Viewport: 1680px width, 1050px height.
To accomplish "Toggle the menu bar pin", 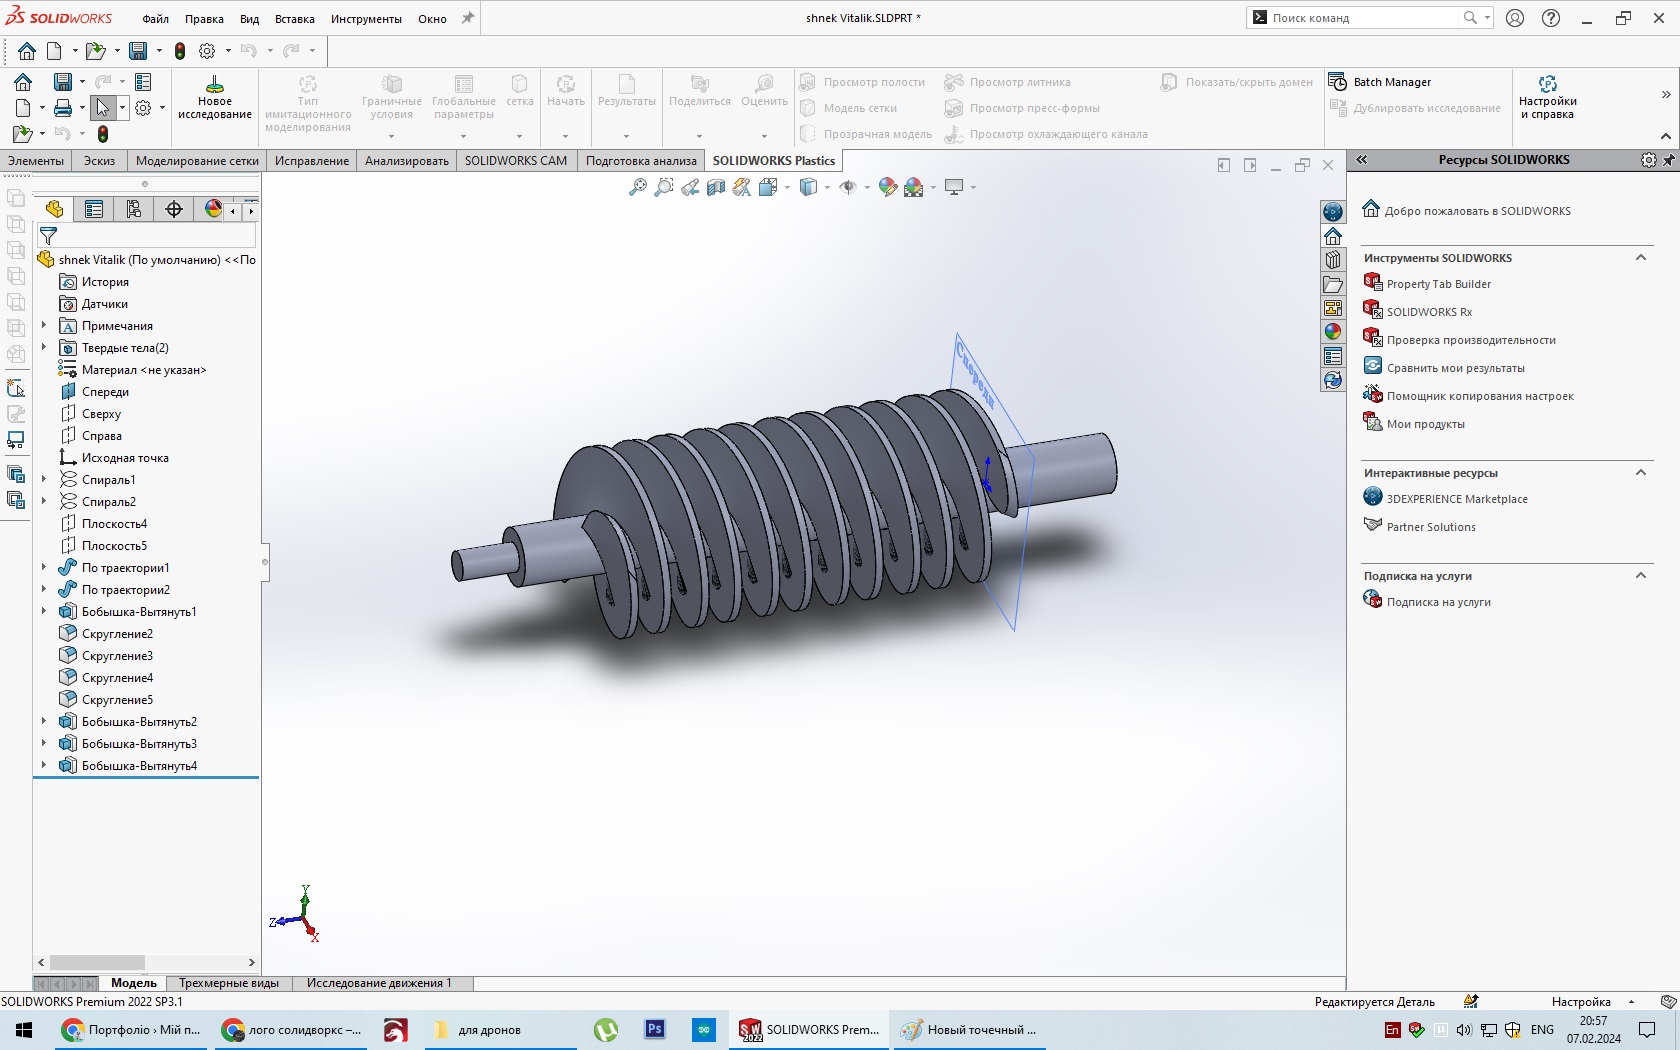I will [x=468, y=18].
